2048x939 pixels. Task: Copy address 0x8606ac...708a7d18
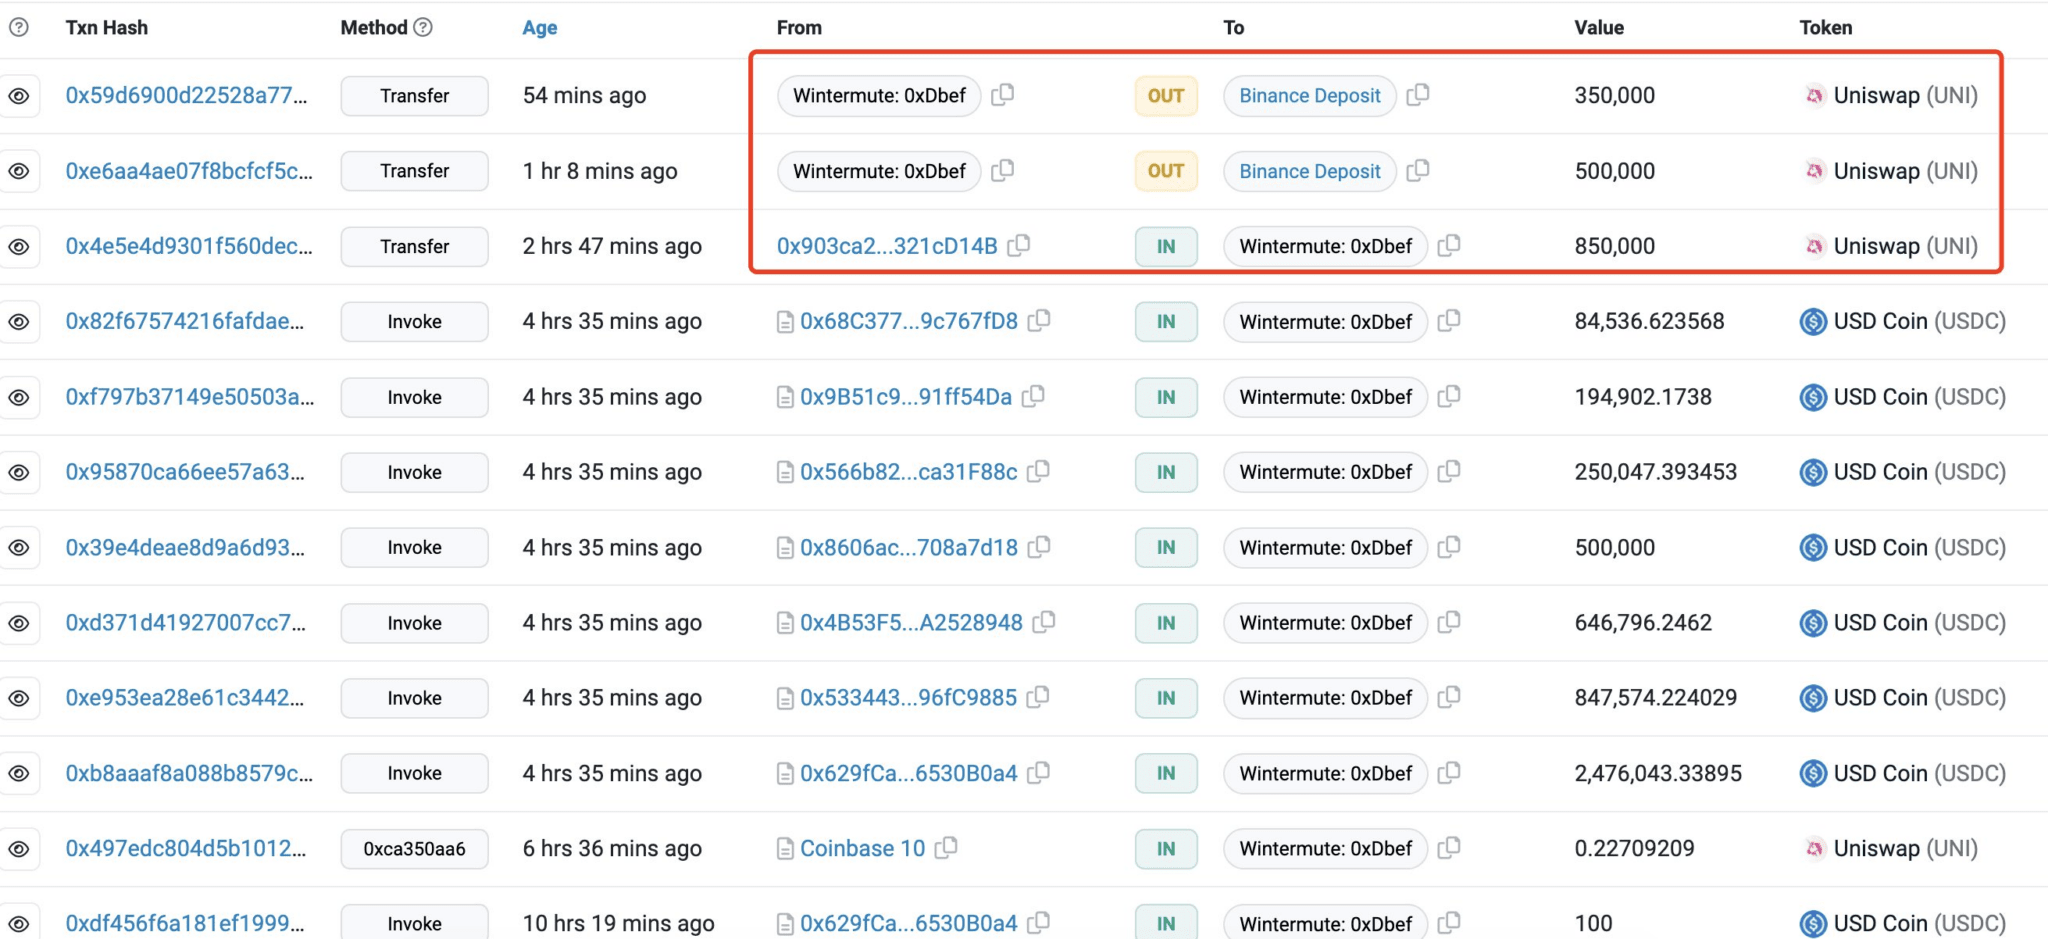(x=1040, y=547)
